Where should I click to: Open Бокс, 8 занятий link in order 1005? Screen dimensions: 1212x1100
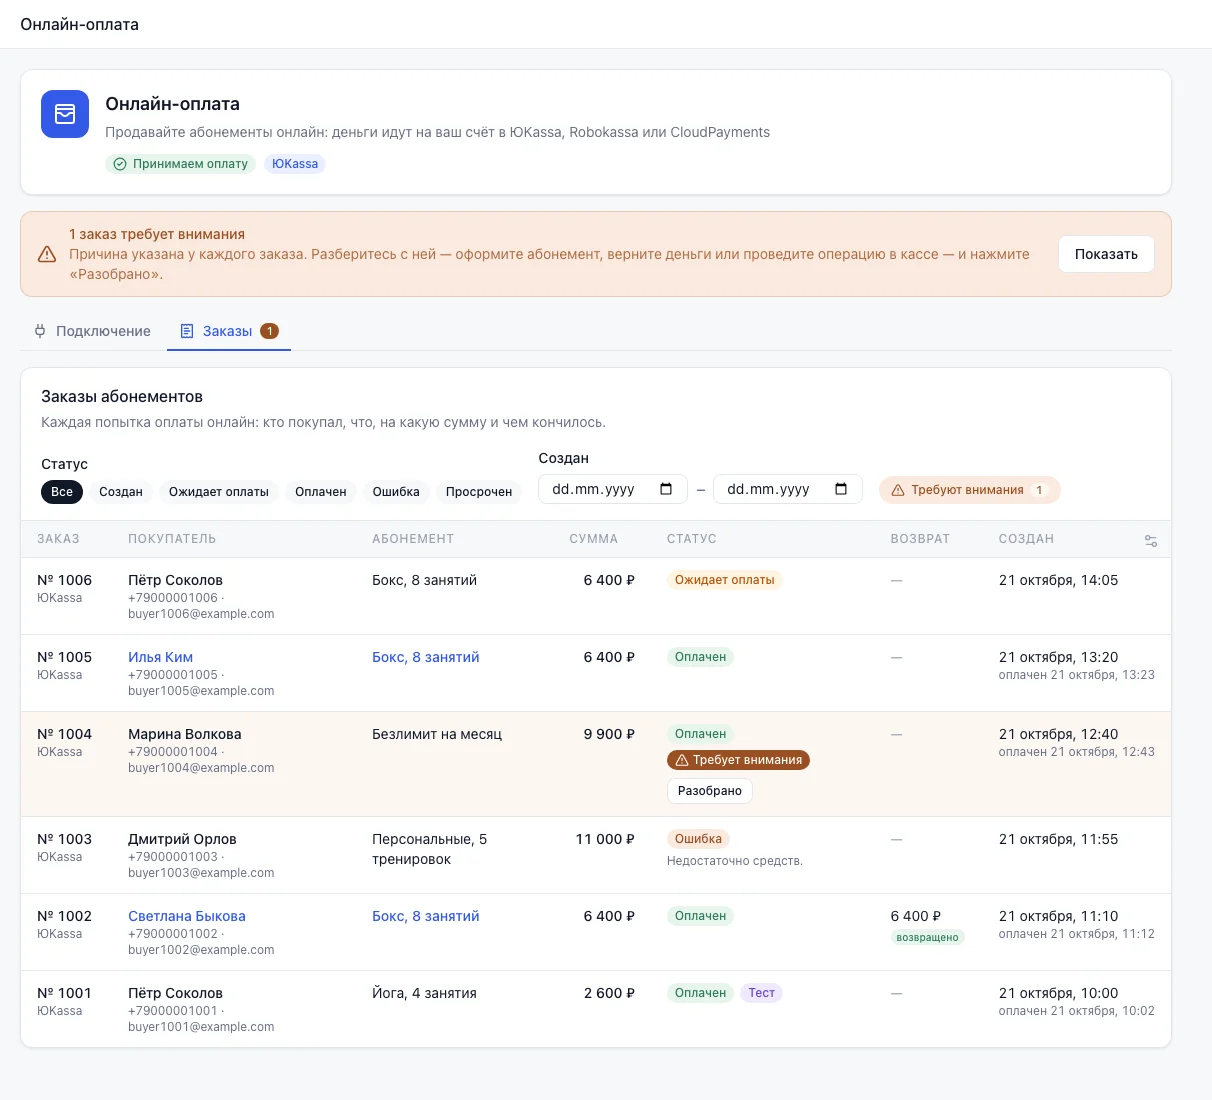click(426, 657)
